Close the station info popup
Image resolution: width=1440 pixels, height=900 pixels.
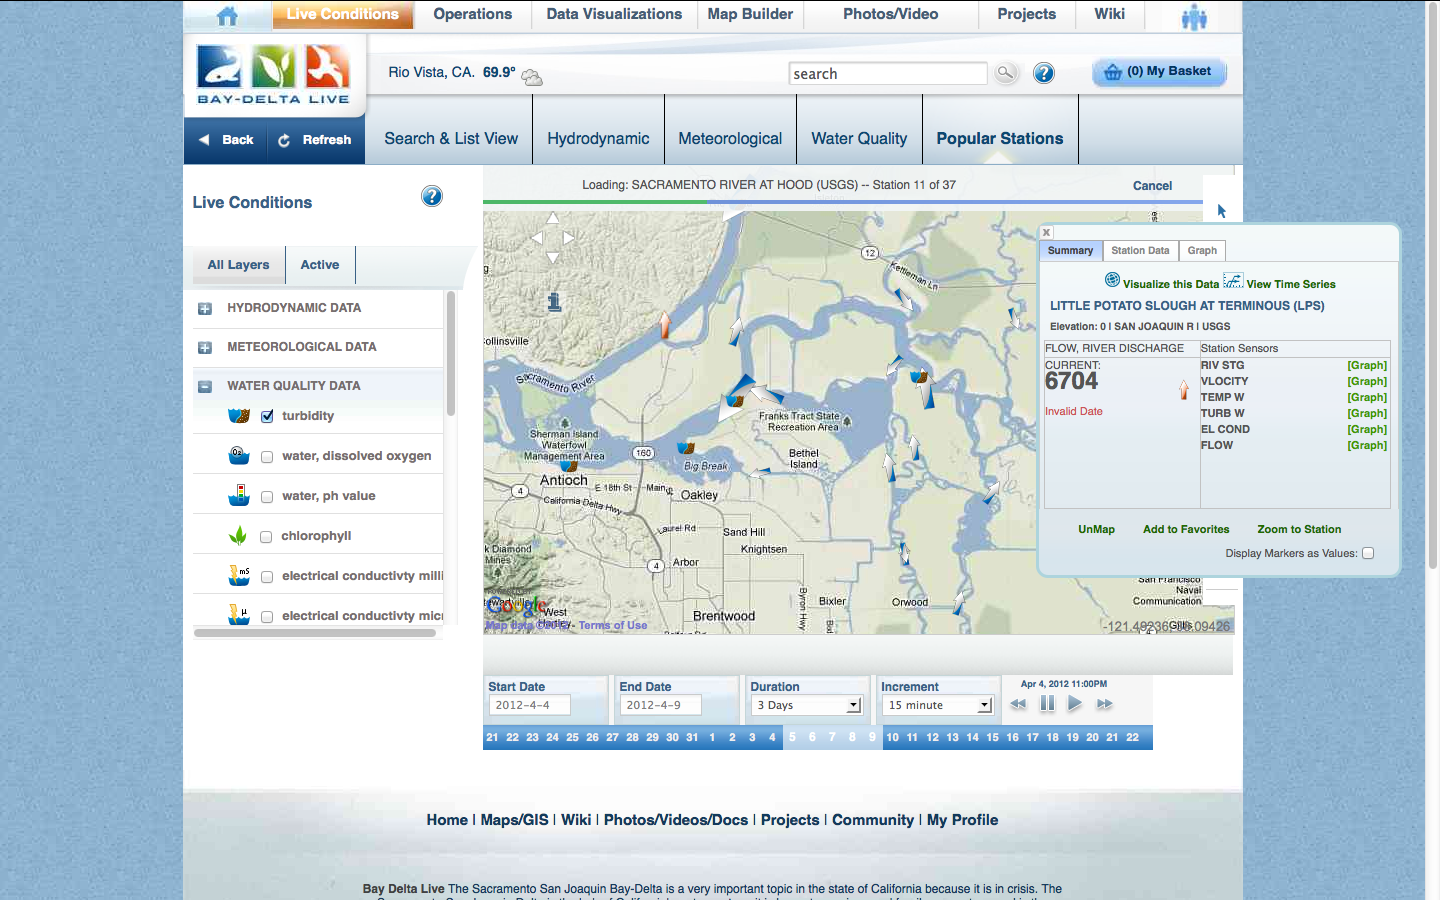pos(1047,232)
